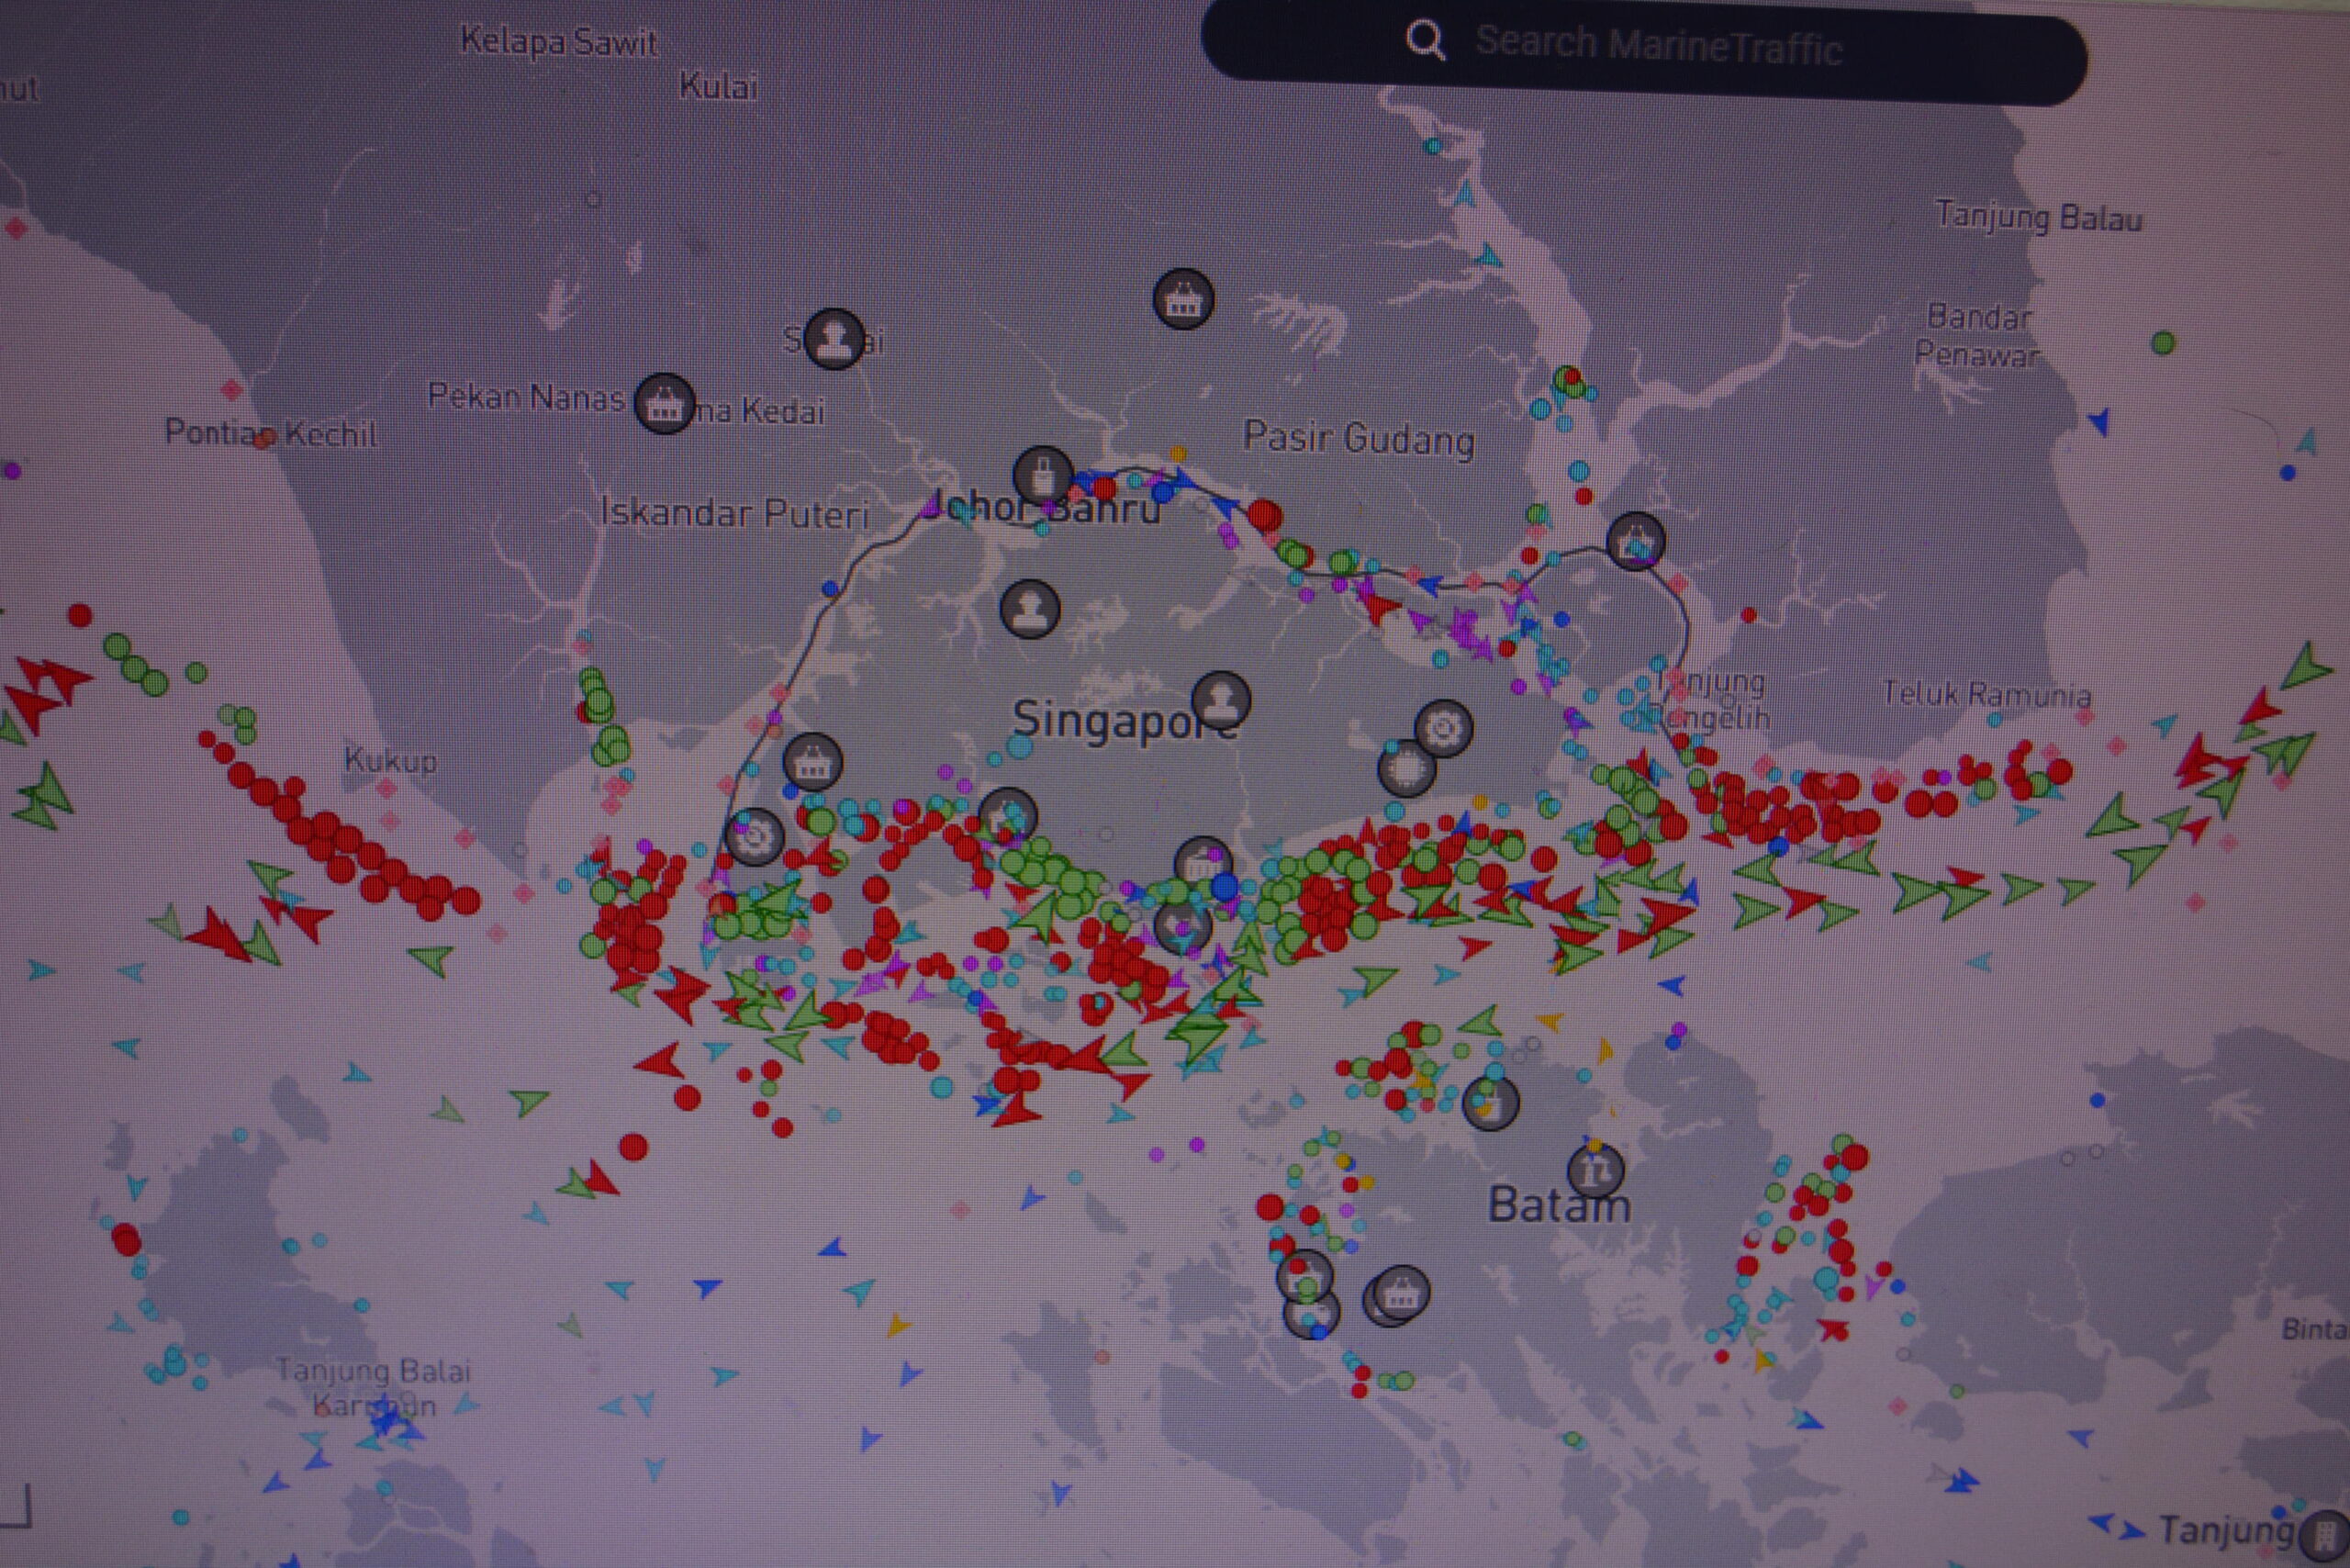Open the basket marker in west Singapore
Image resolution: width=2350 pixels, height=1568 pixels.
pos(812,763)
